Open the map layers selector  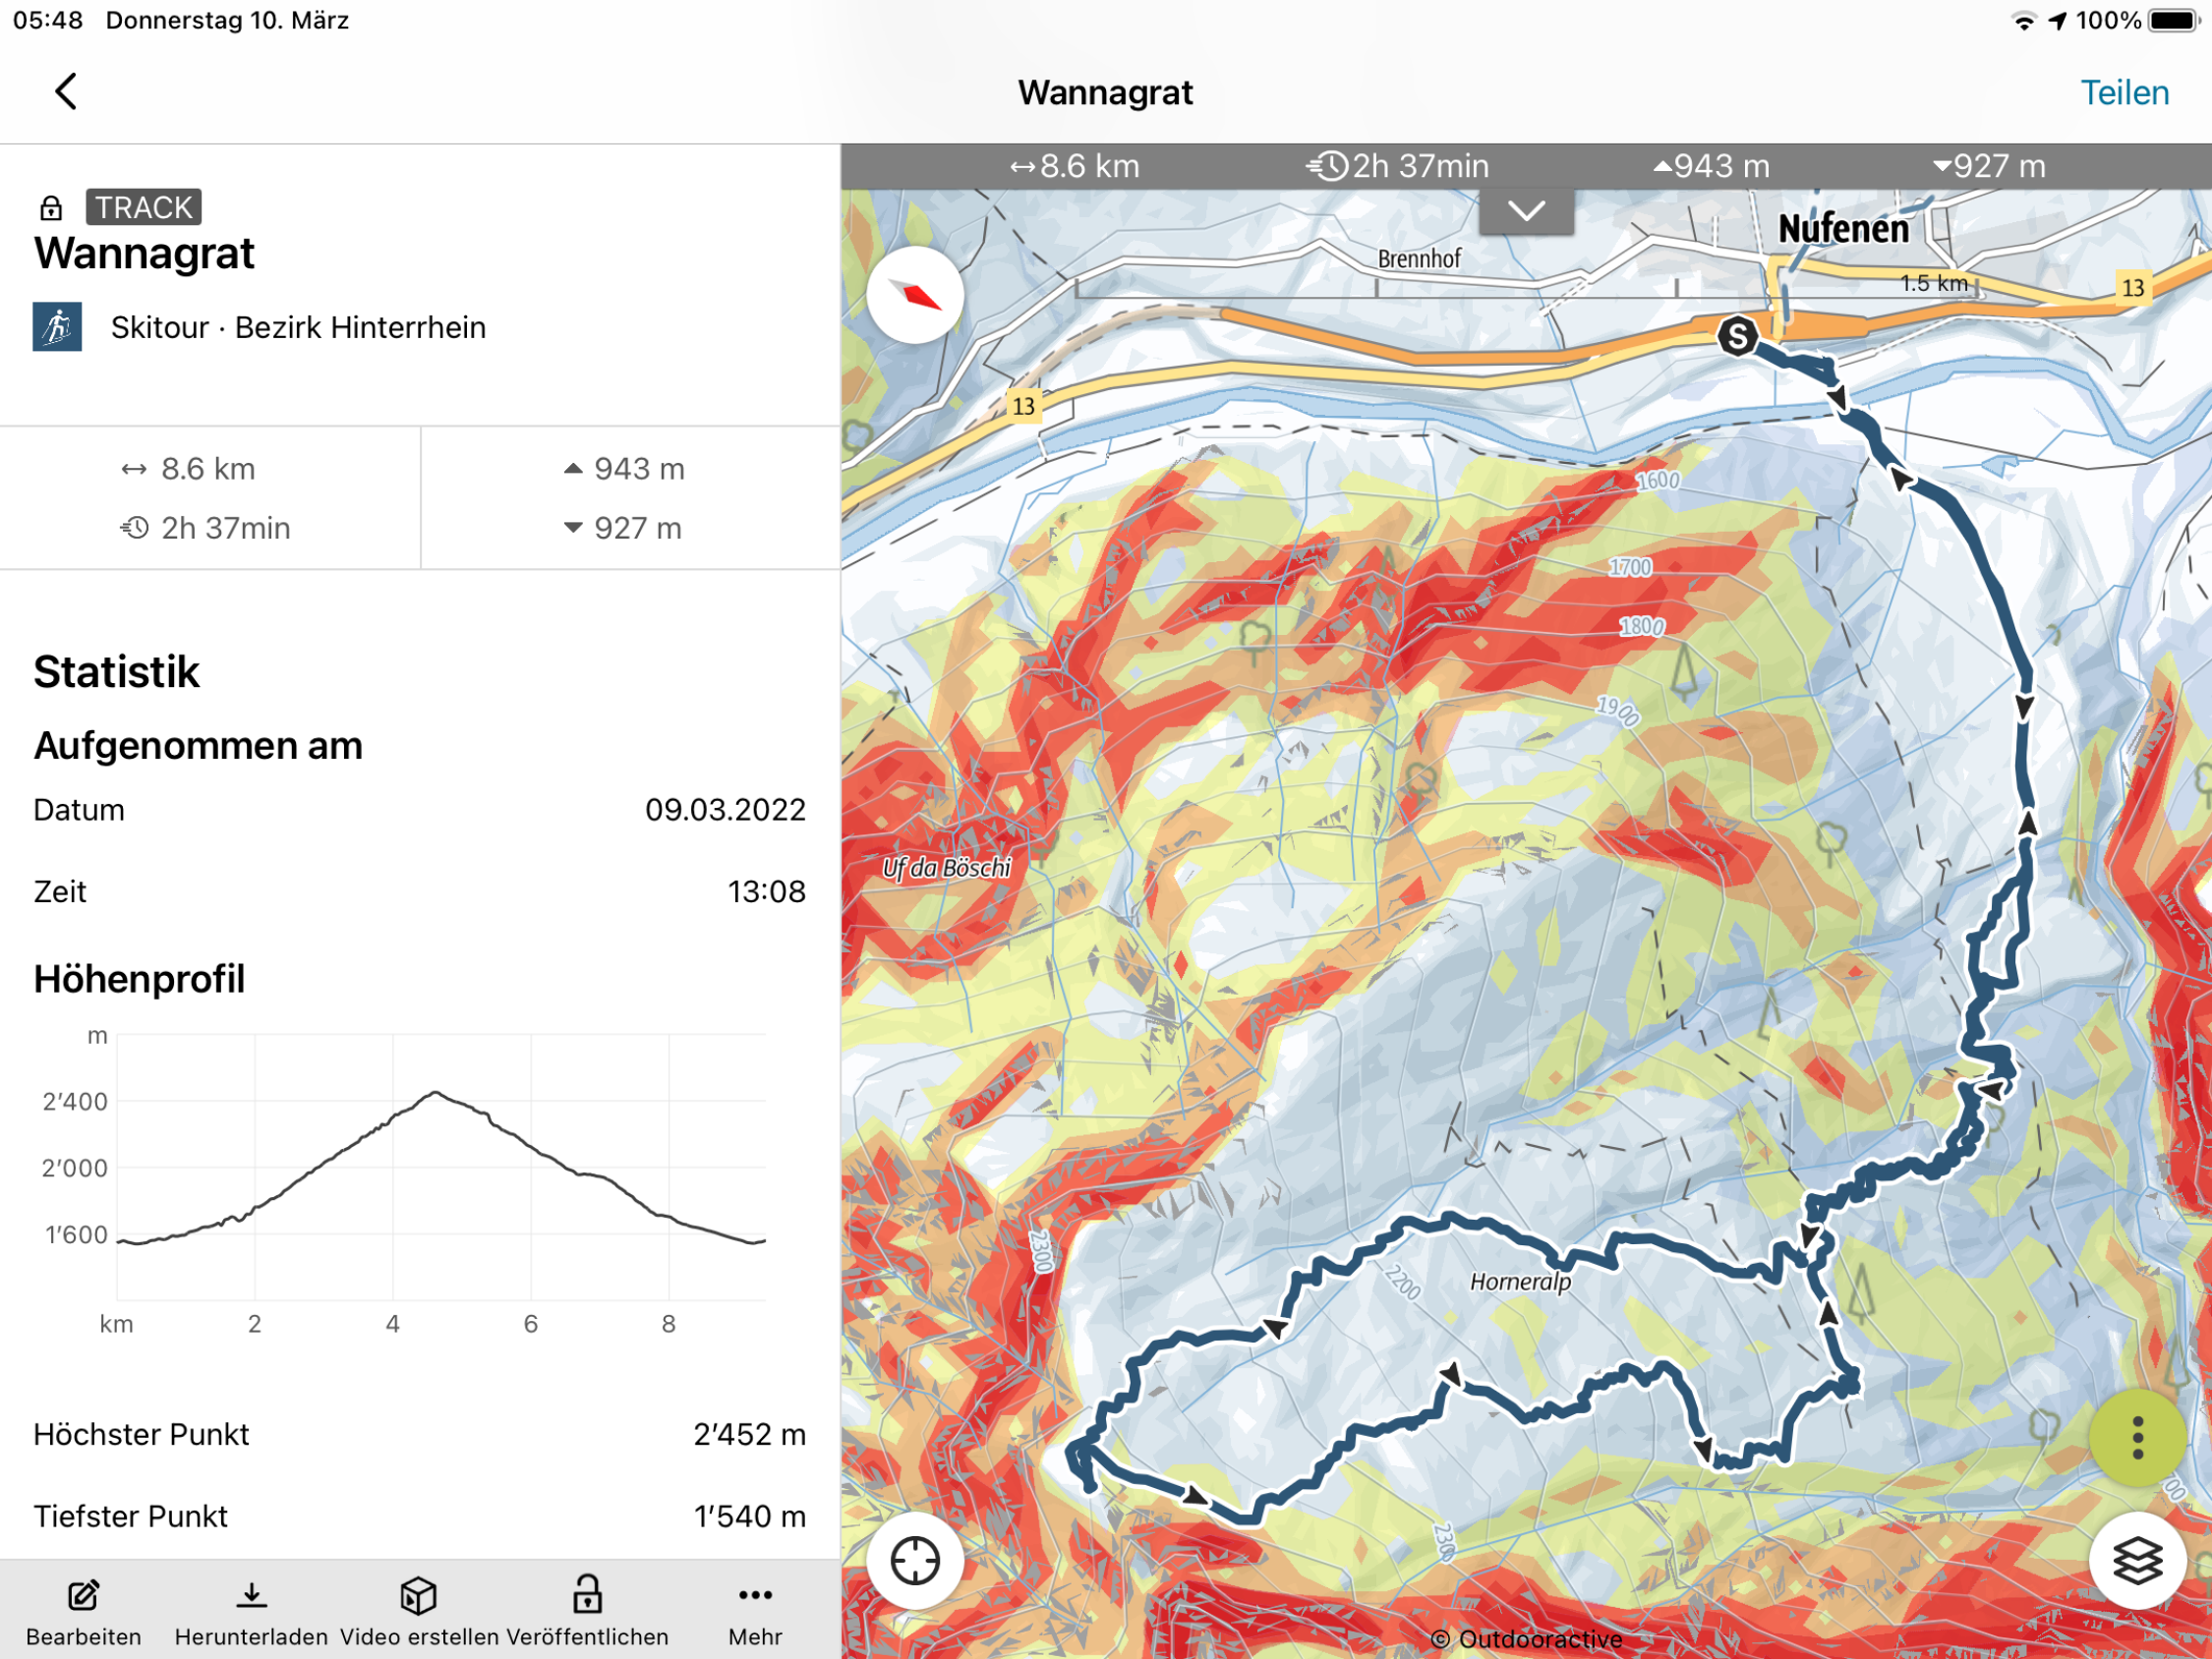(2137, 1560)
